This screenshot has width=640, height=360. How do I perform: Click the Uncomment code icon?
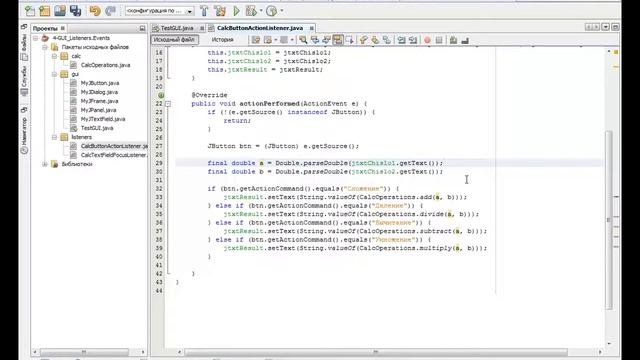pyautogui.click(x=465, y=40)
